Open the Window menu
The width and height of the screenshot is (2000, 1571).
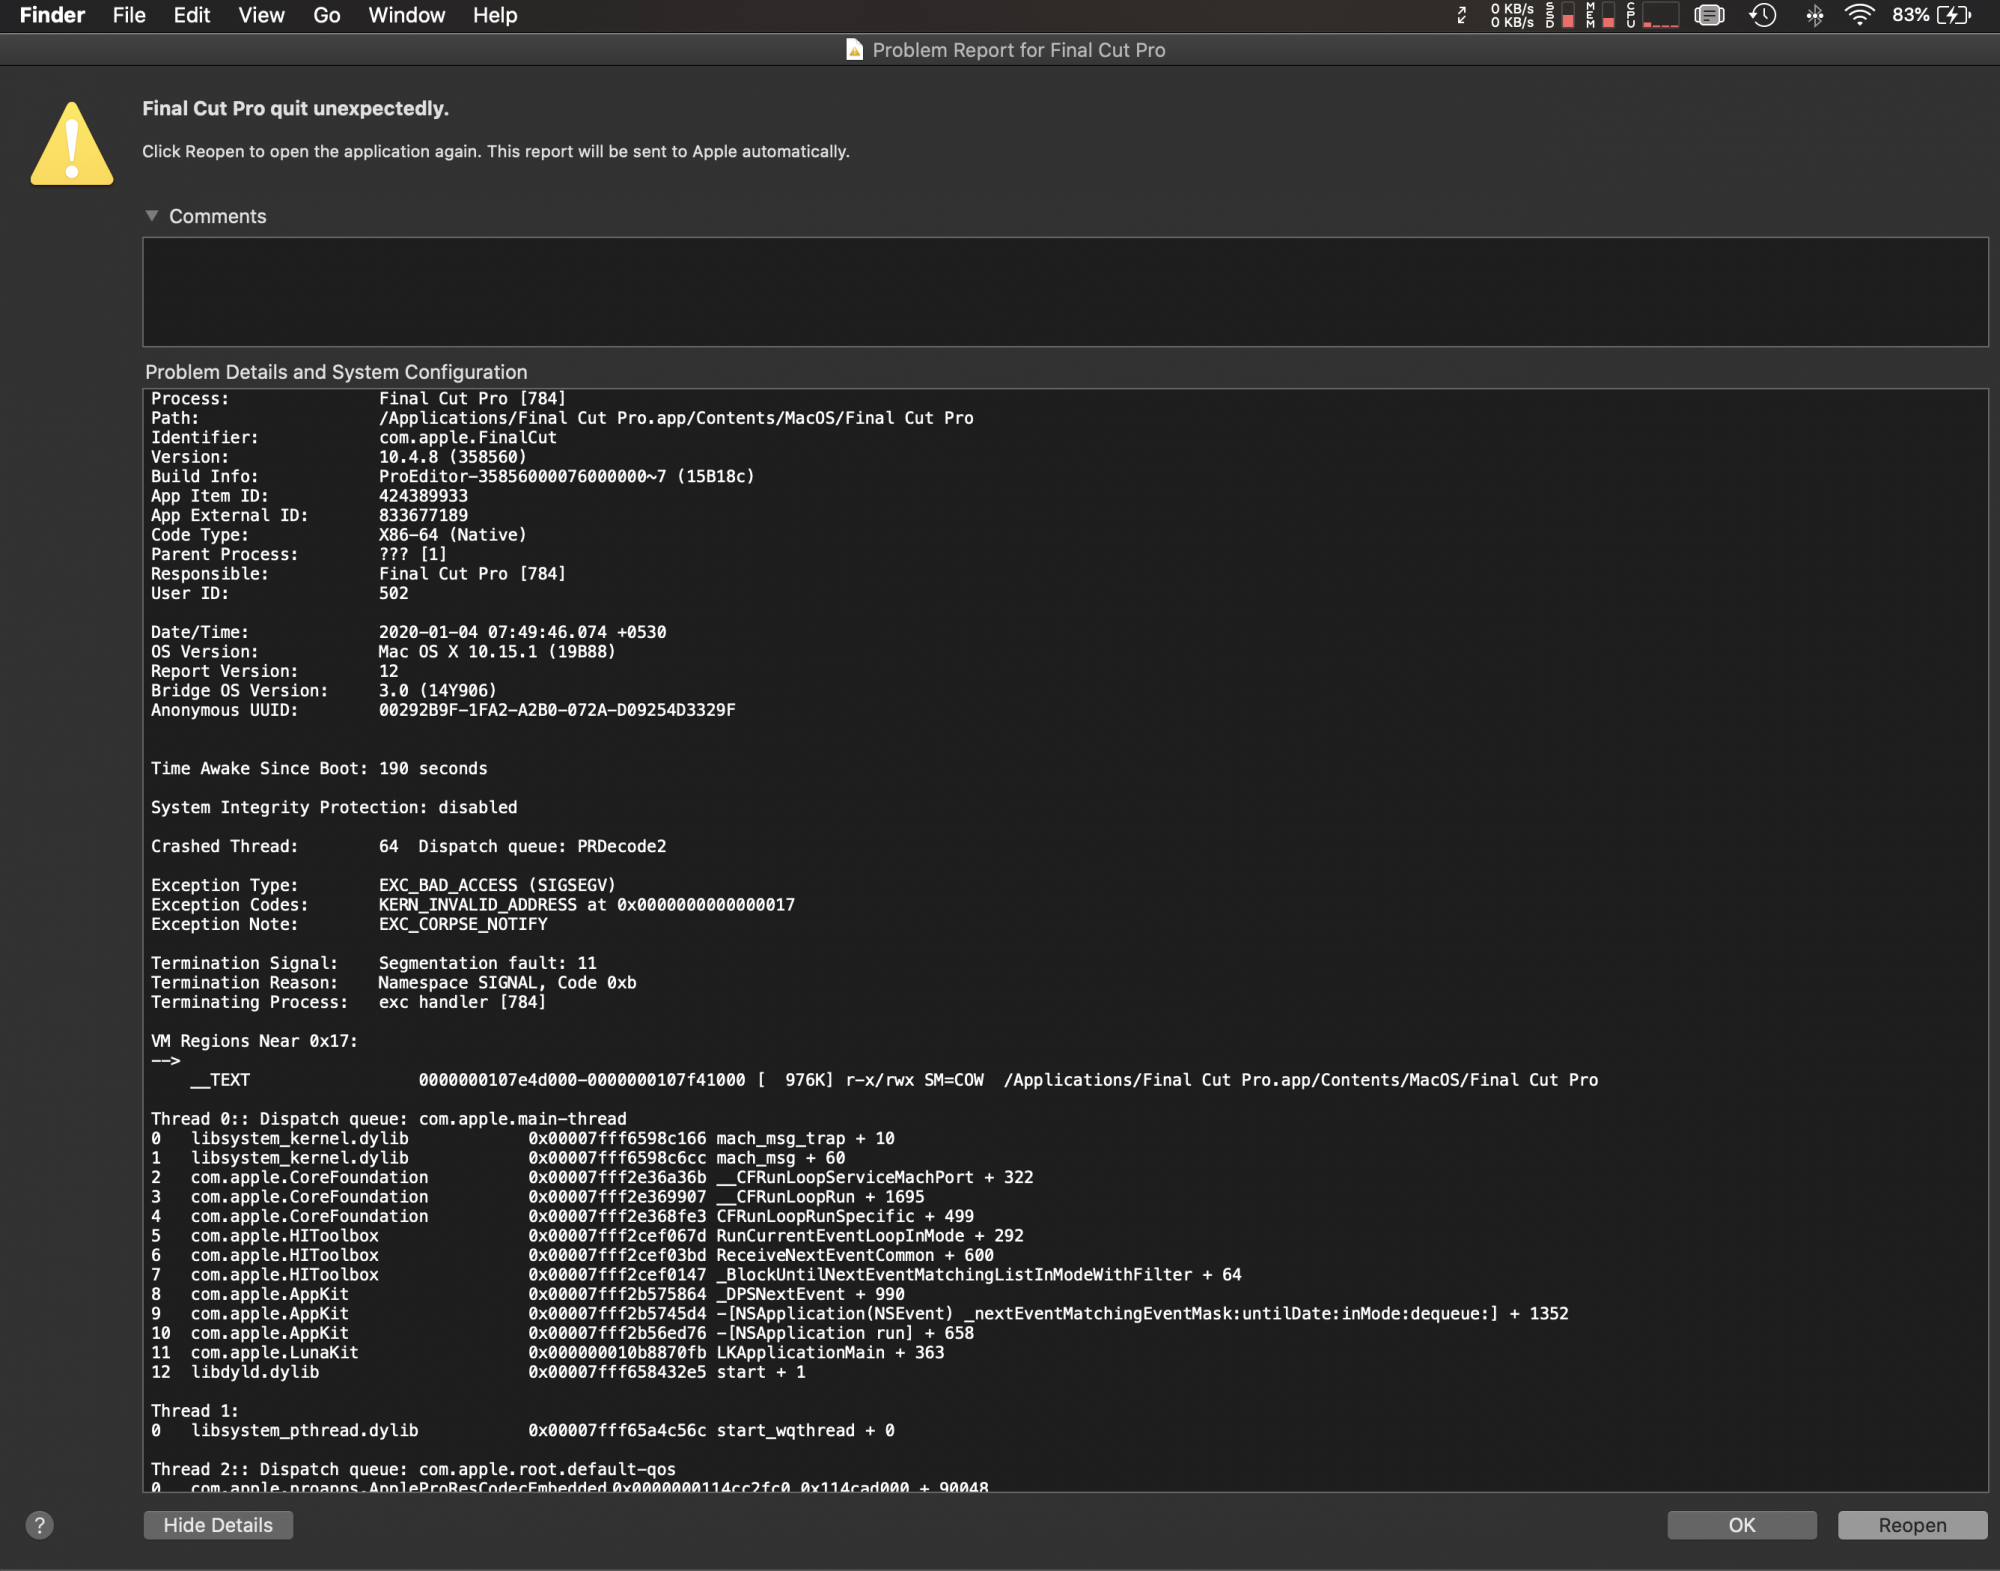[406, 15]
